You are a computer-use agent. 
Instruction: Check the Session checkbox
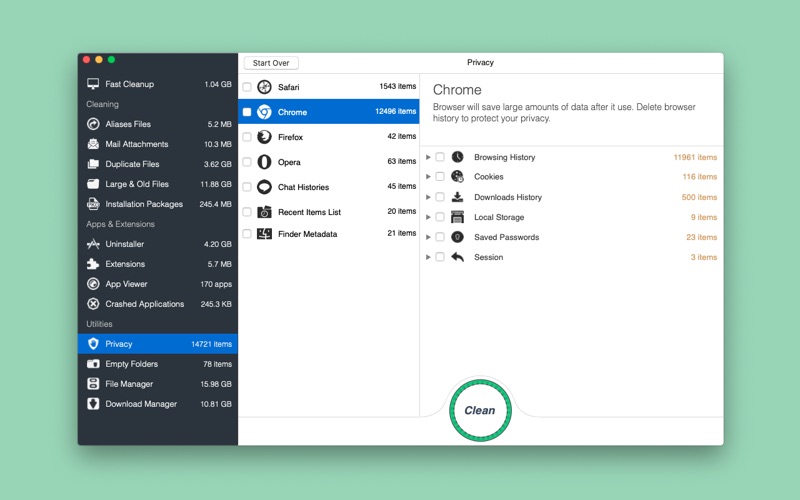pos(440,257)
